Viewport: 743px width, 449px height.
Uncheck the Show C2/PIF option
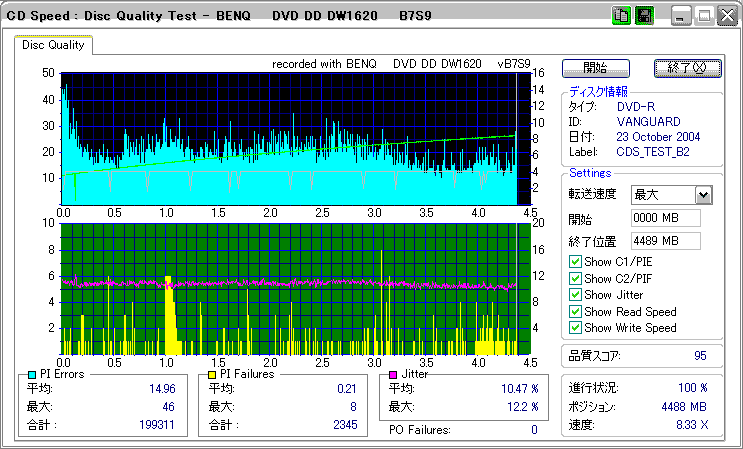[575, 279]
